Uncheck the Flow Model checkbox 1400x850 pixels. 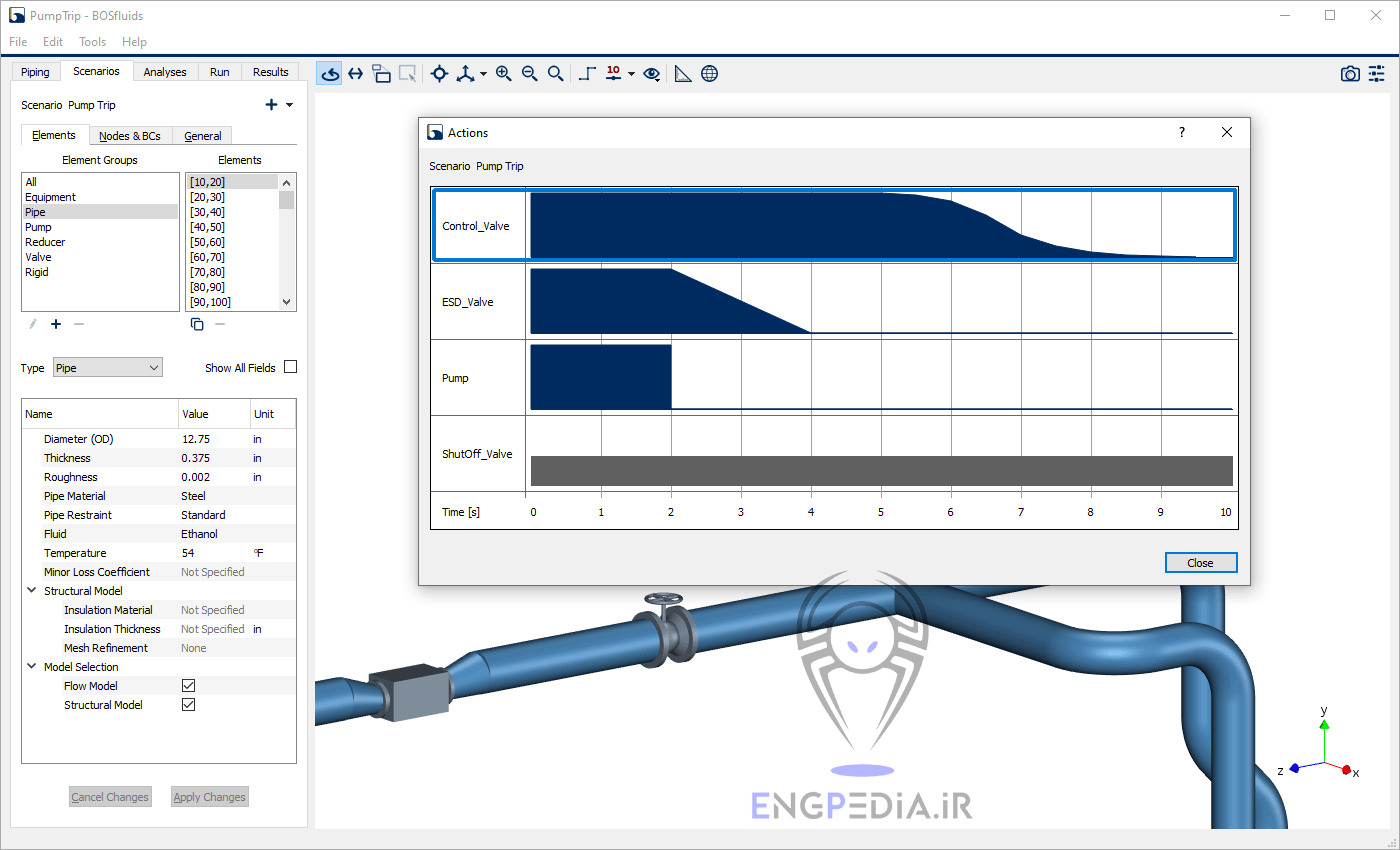[188, 686]
